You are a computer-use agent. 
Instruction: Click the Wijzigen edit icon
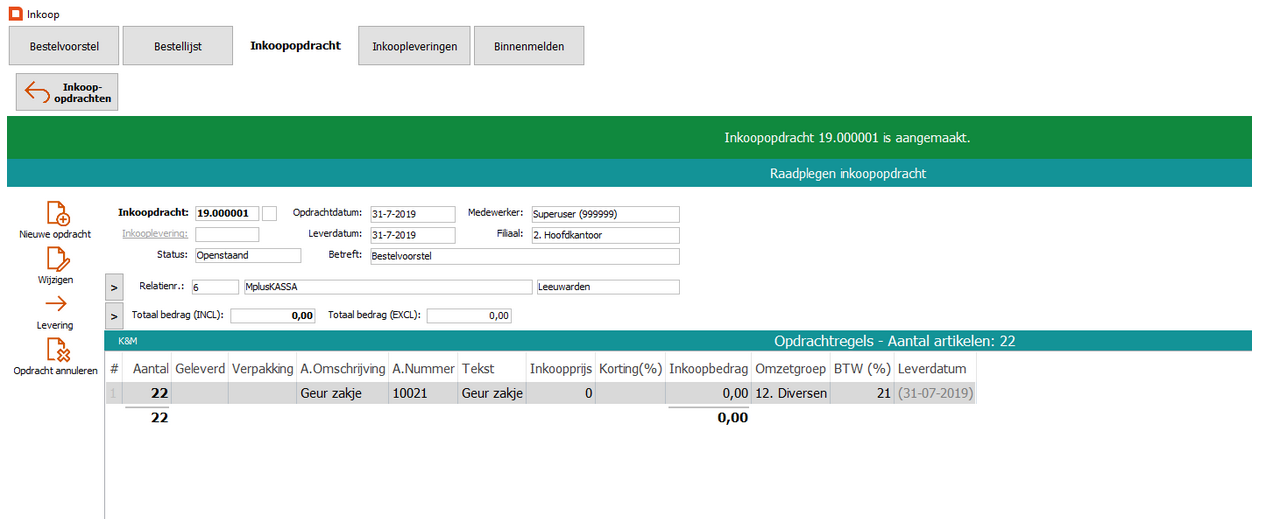coord(57,259)
